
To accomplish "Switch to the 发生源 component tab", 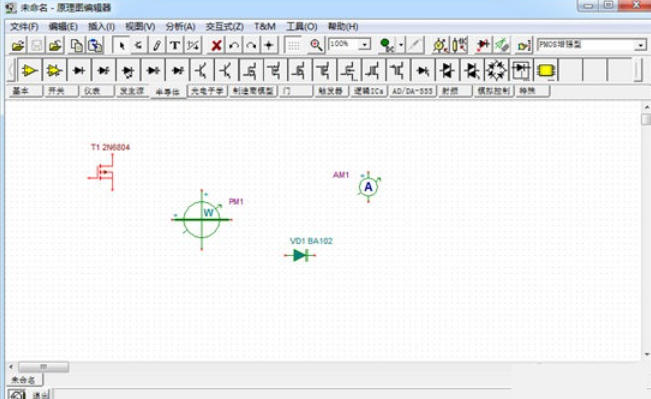I will (132, 91).
